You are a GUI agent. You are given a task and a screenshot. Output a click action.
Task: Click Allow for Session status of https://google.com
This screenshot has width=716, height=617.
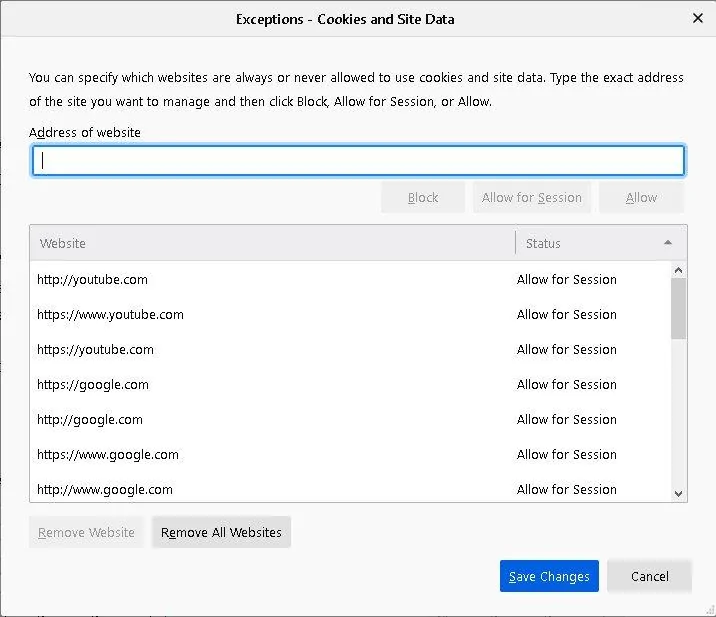[x=567, y=385]
